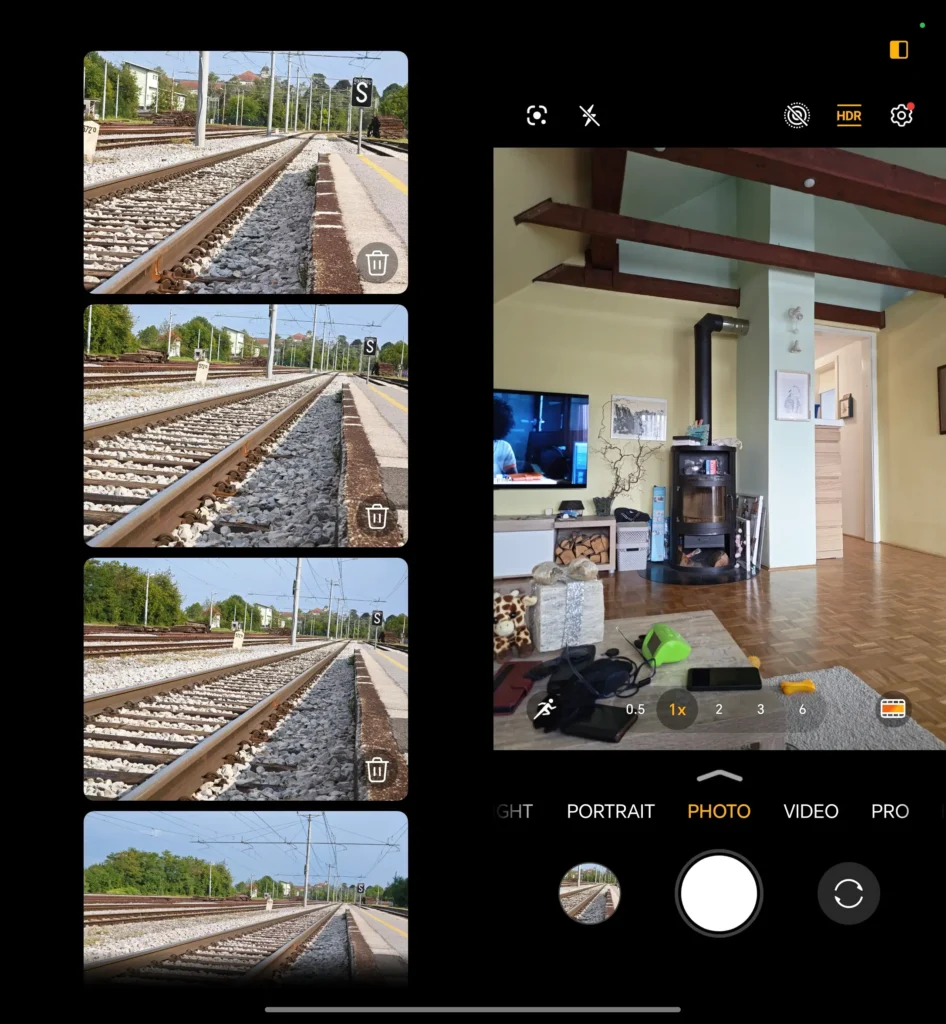Image resolution: width=946 pixels, height=1024 pixels.
Task: Delete the second railway photo
Action: coord(377,516)
